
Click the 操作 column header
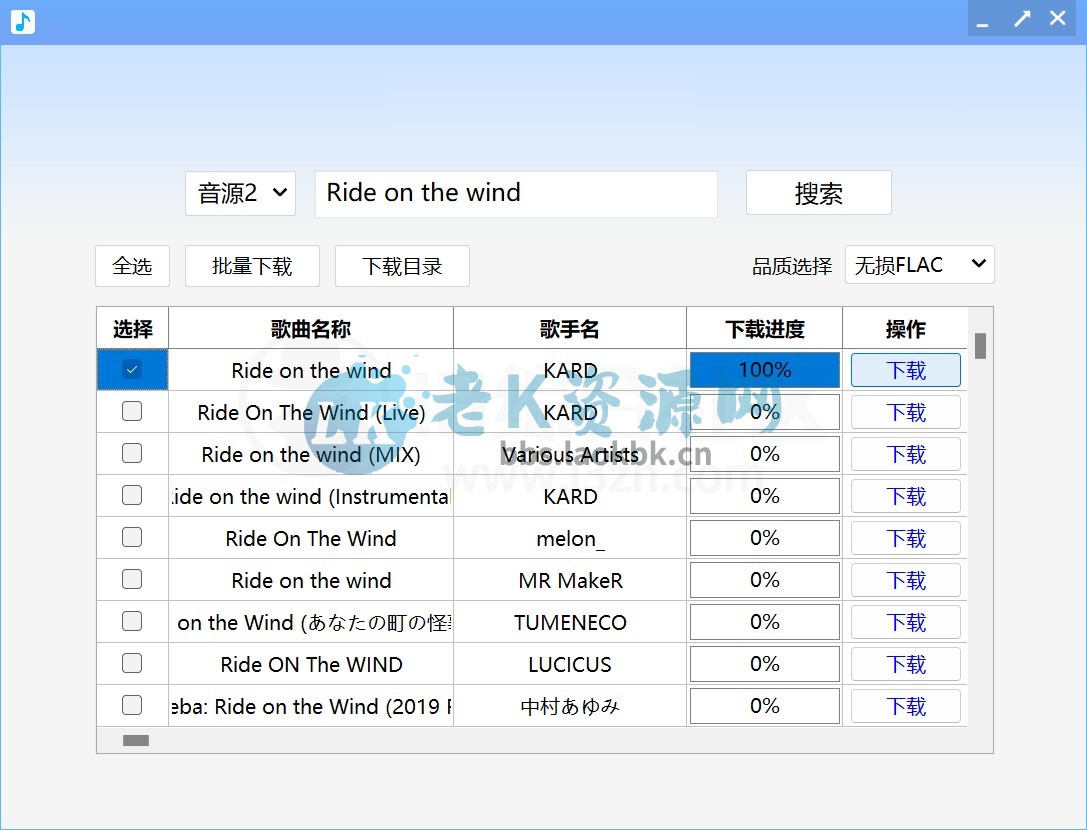[x=905, y=328]
